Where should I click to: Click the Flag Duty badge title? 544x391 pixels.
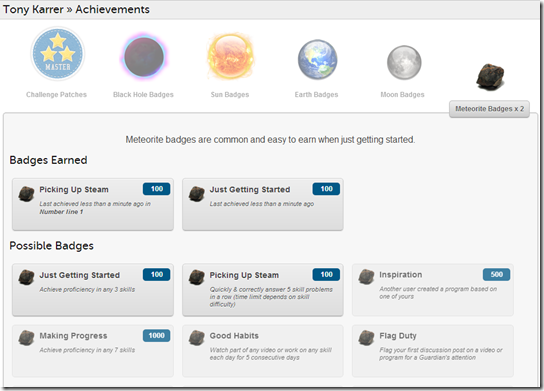click(398, 336)
